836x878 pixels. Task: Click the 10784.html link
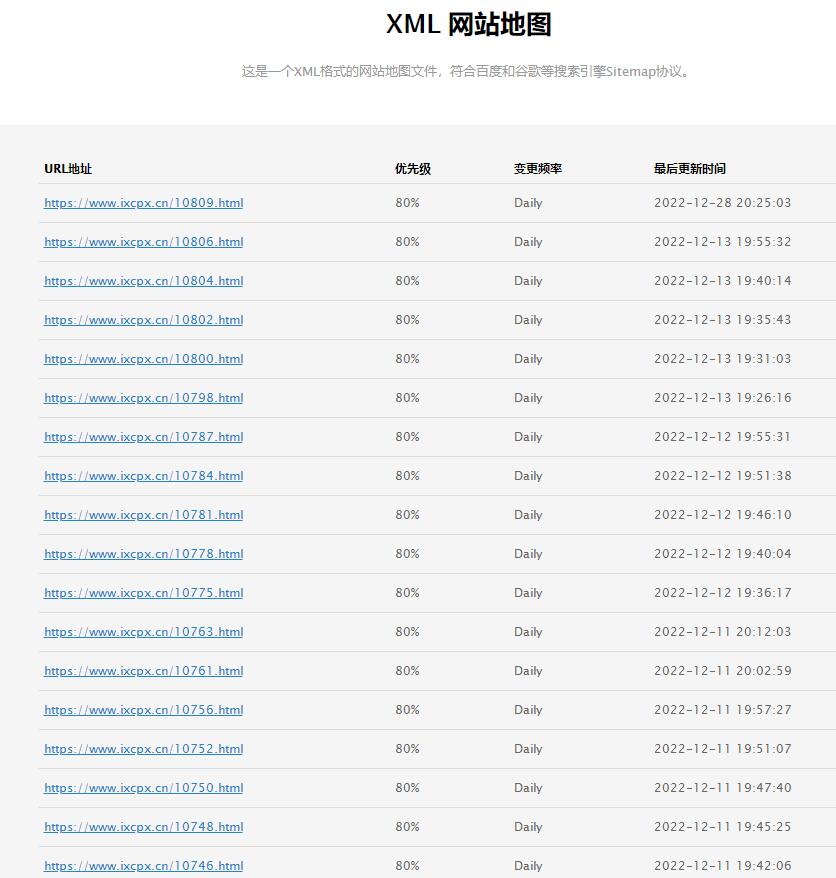143,476
